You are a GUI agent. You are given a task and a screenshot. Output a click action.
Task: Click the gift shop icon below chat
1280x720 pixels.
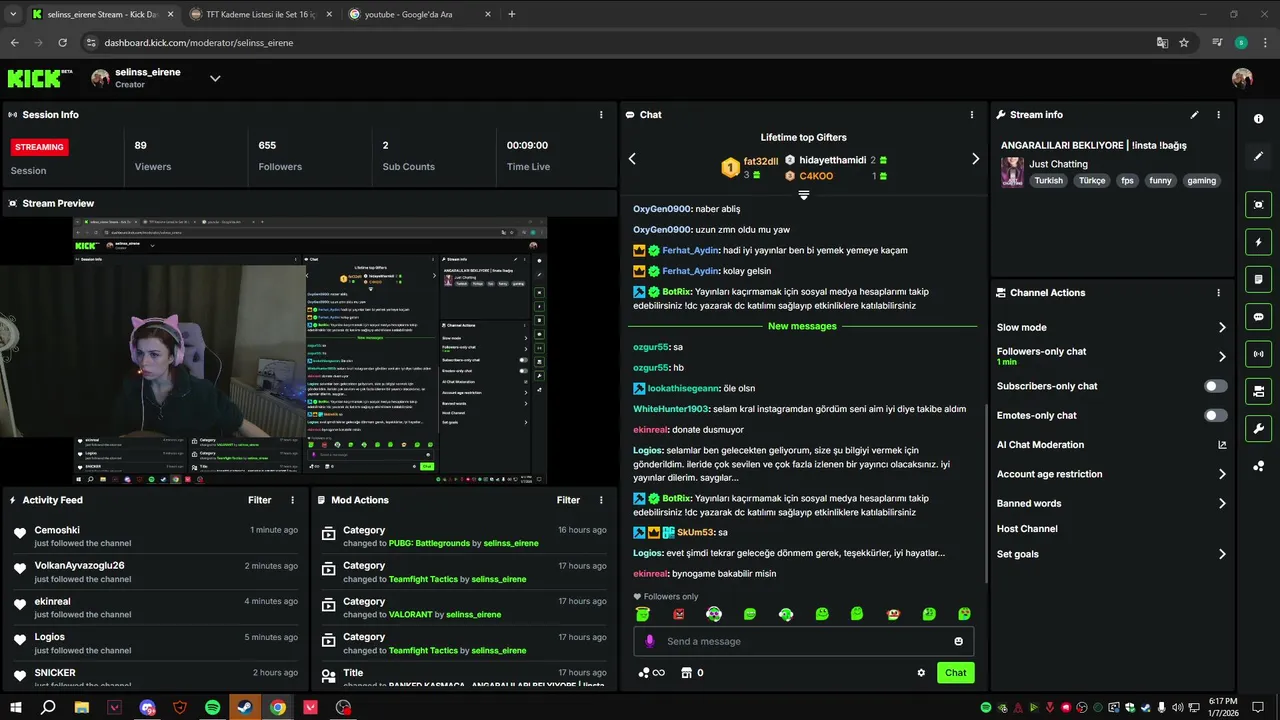click(x=686, y=673)
